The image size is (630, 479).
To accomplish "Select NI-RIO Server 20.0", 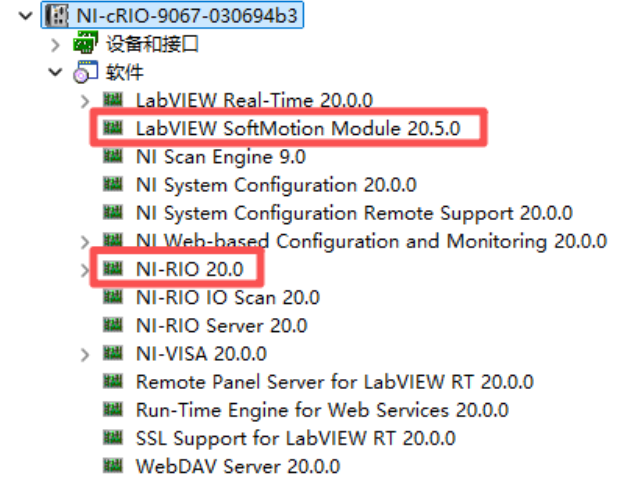I will [221, 325].
